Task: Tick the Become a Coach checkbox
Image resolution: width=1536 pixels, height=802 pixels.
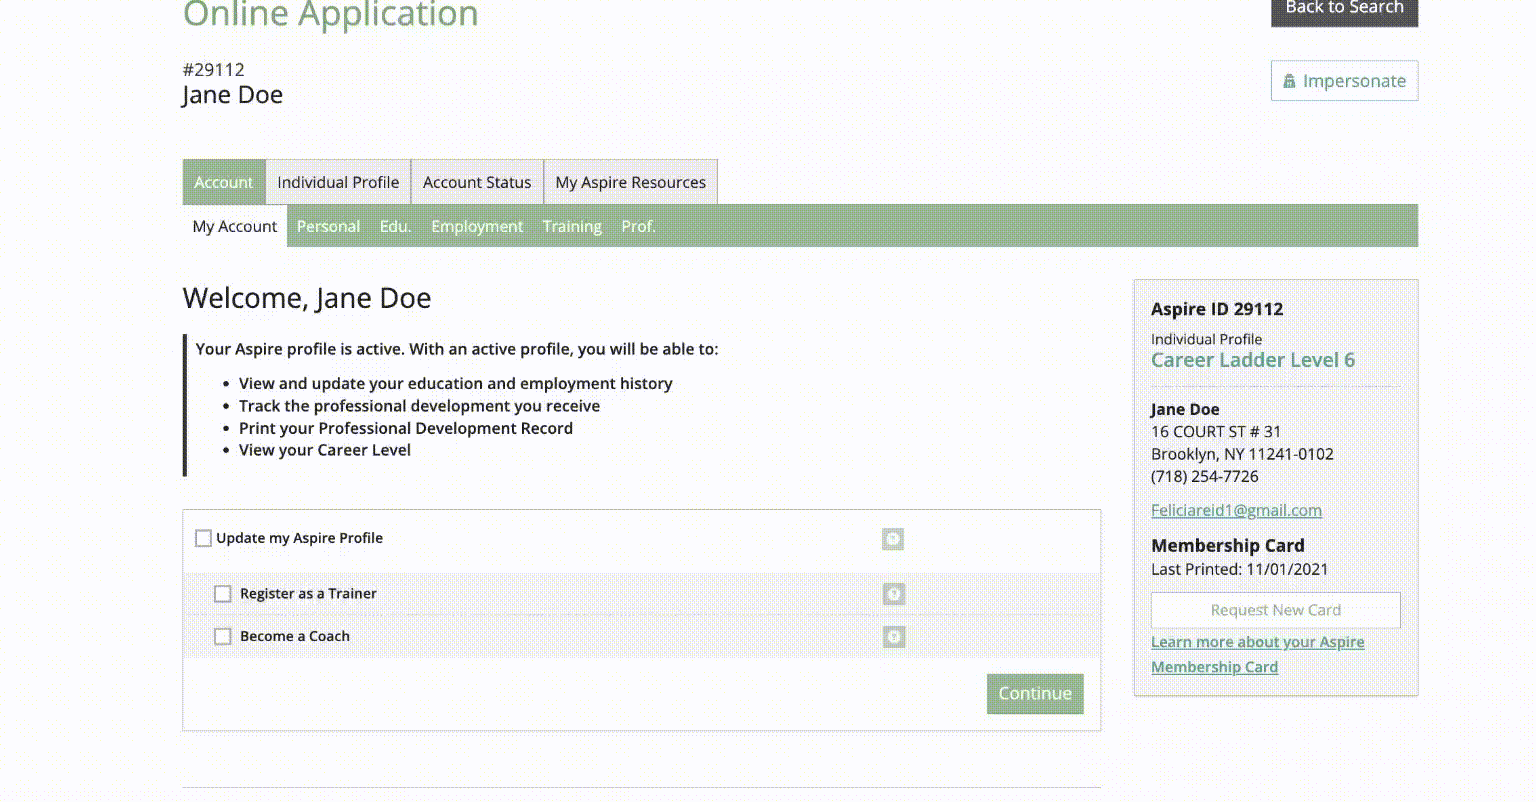Action: point(223,637)
